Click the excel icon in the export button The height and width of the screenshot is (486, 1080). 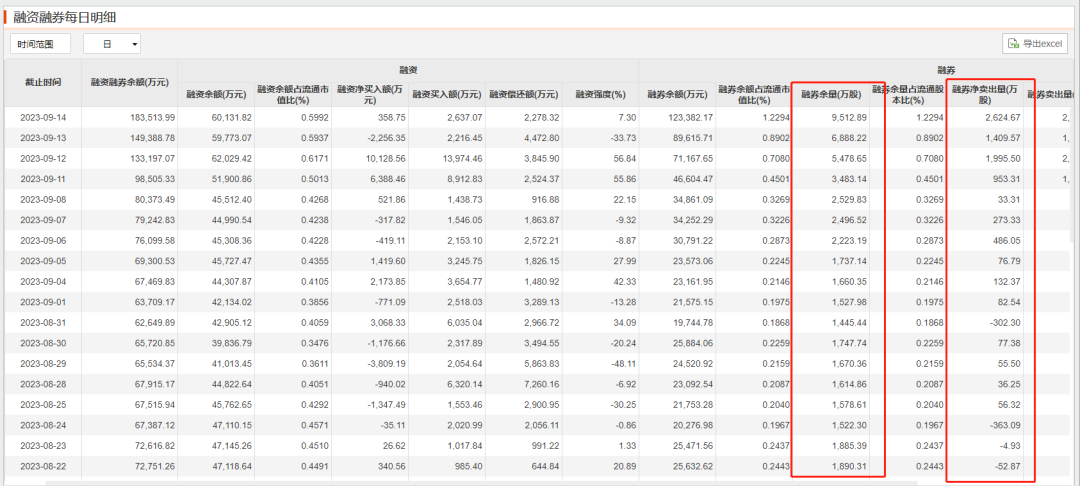[x=1013, y=43]
